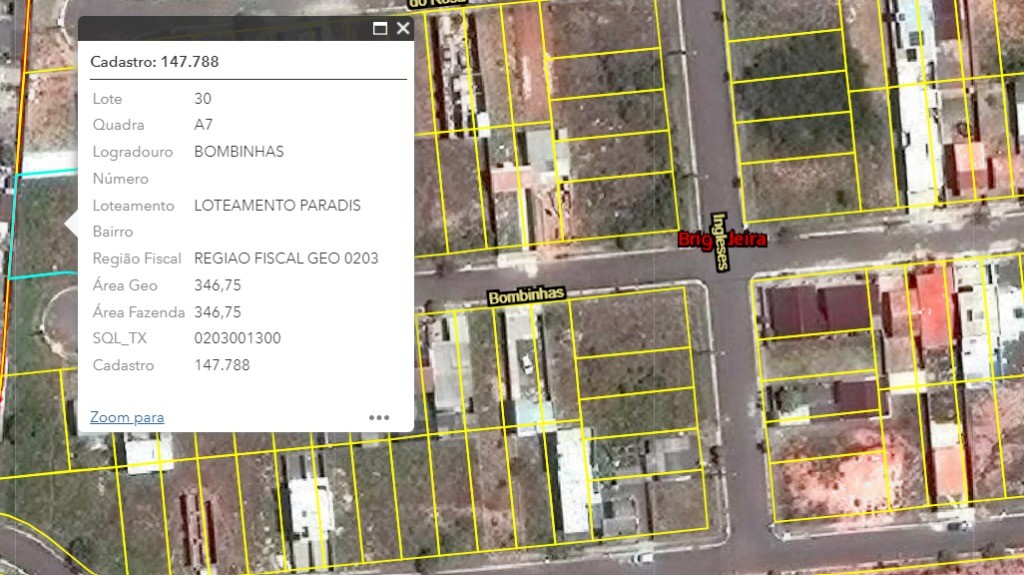Select the value 'LOTEAMENTO PARADIS'
Screen dimensions: 1024x575
click(277, 205)
